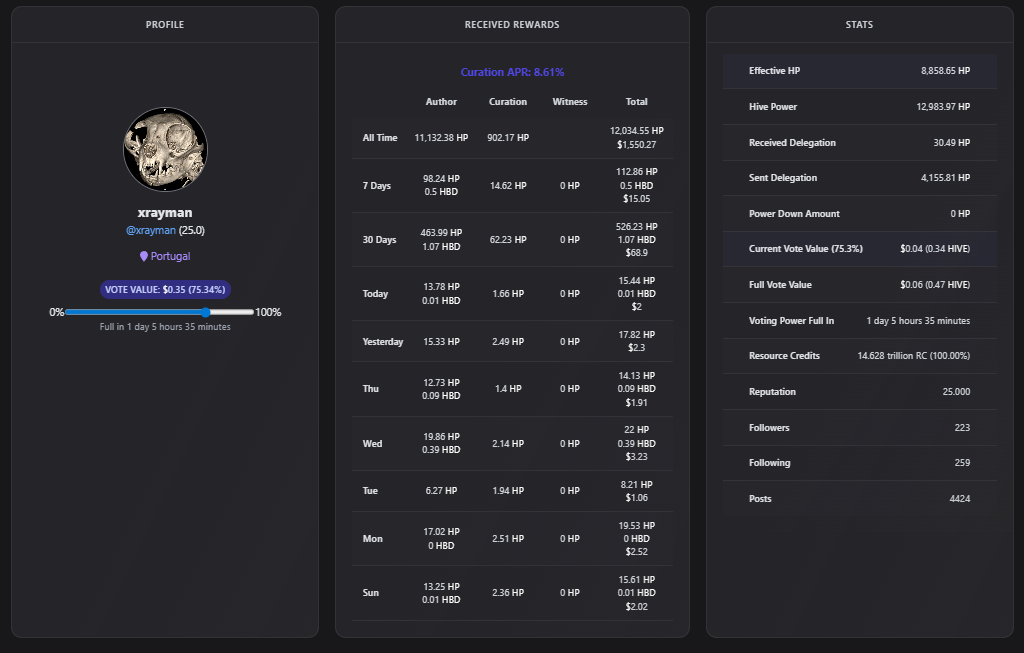The height and width of the screenshot is (653, 1024).
Task: Click the 7 Days rewards row label
Action: pyautogui.click(x=377, y=186)
